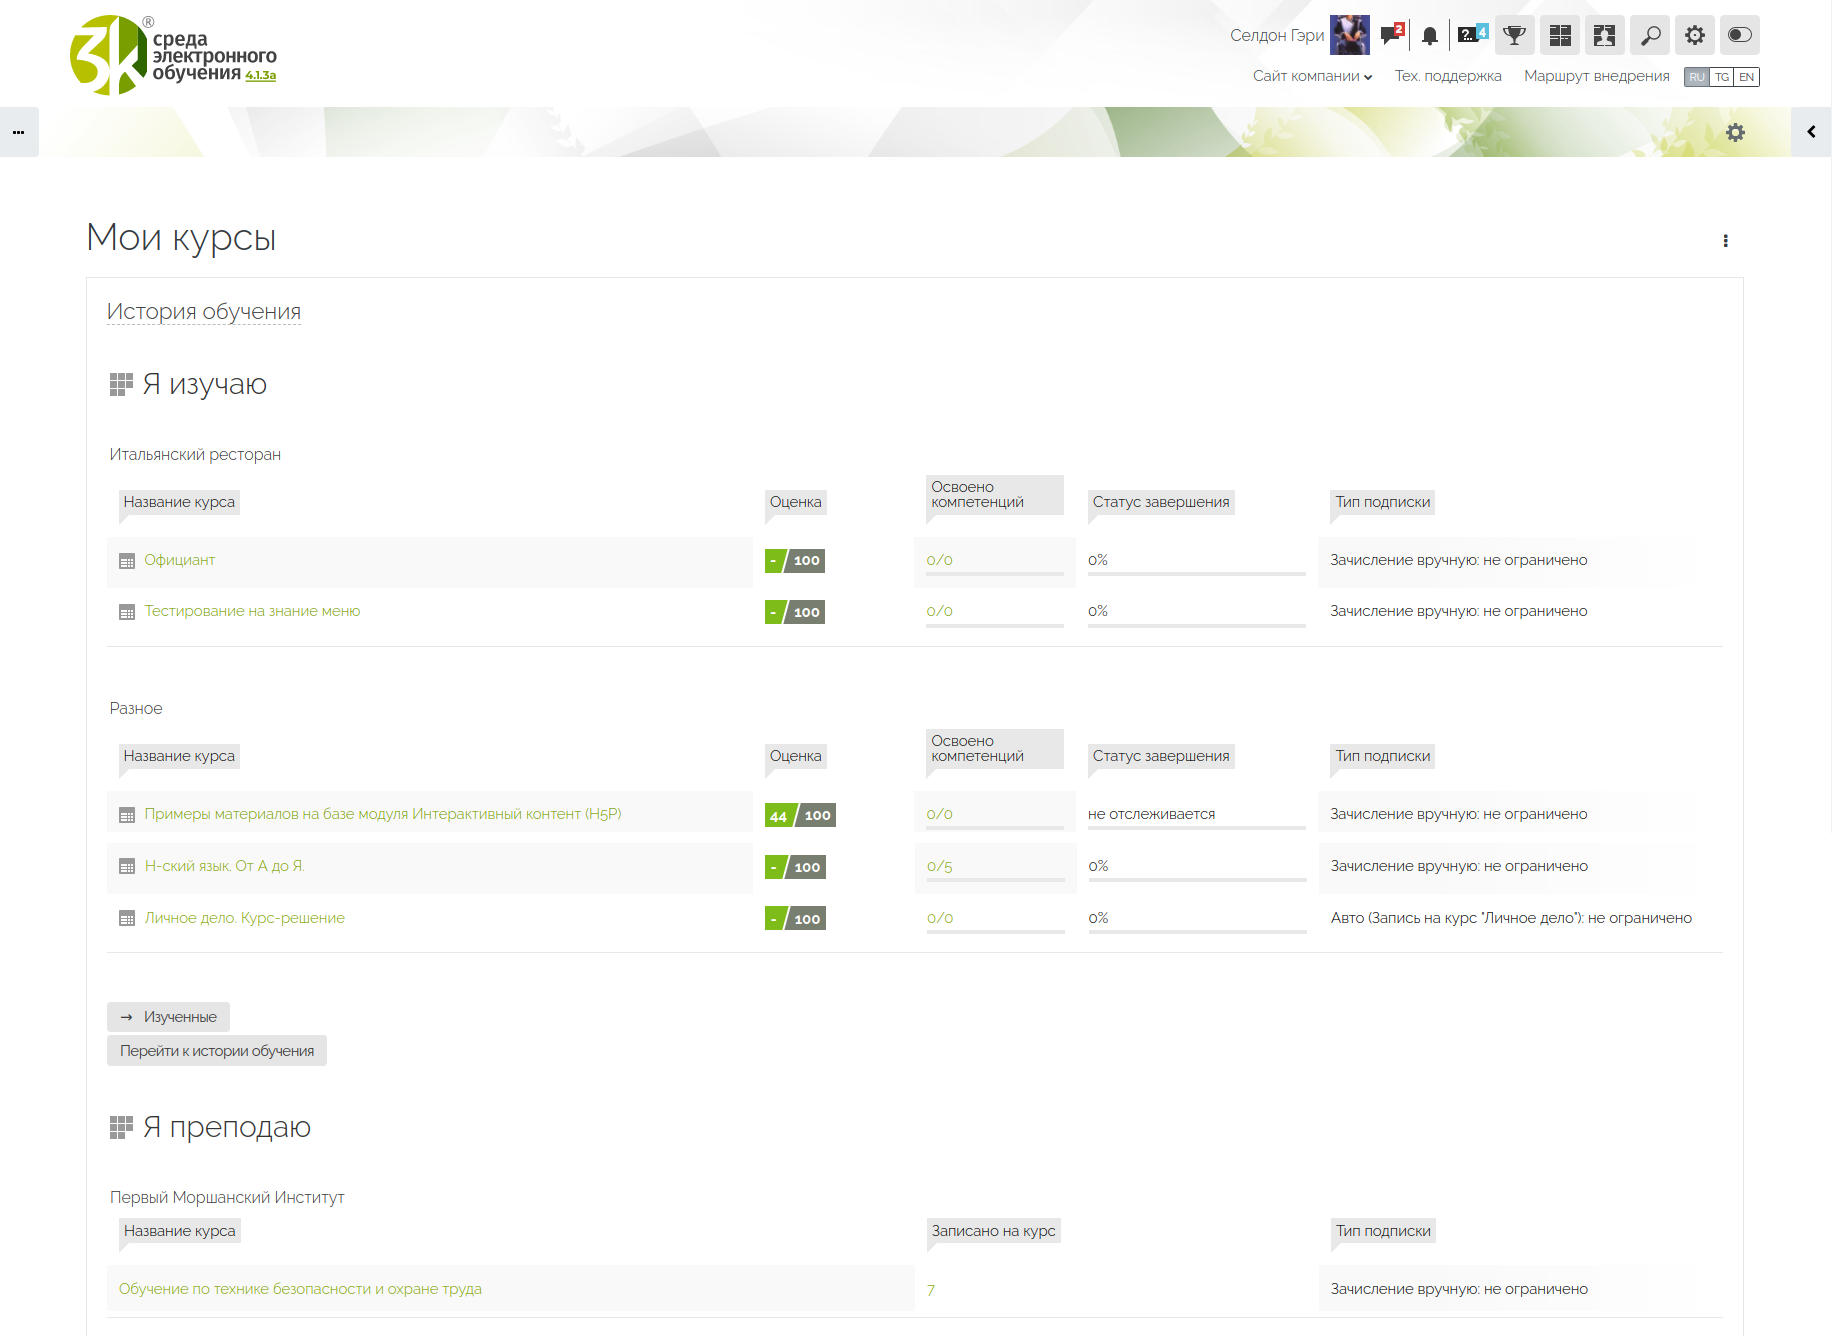Open messages with the red badge

1391,35
